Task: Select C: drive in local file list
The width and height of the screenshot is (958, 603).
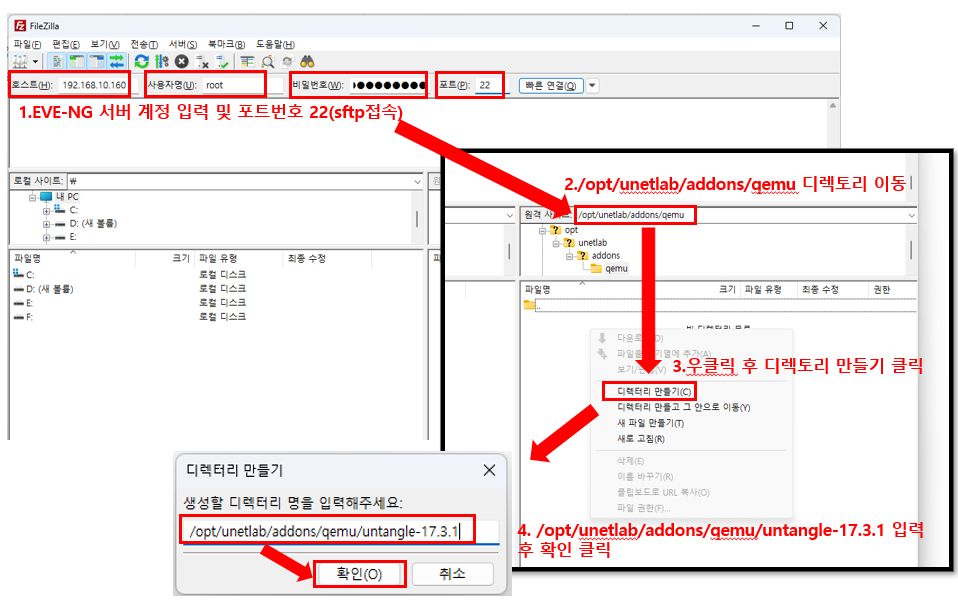Action: coord(23,275)
